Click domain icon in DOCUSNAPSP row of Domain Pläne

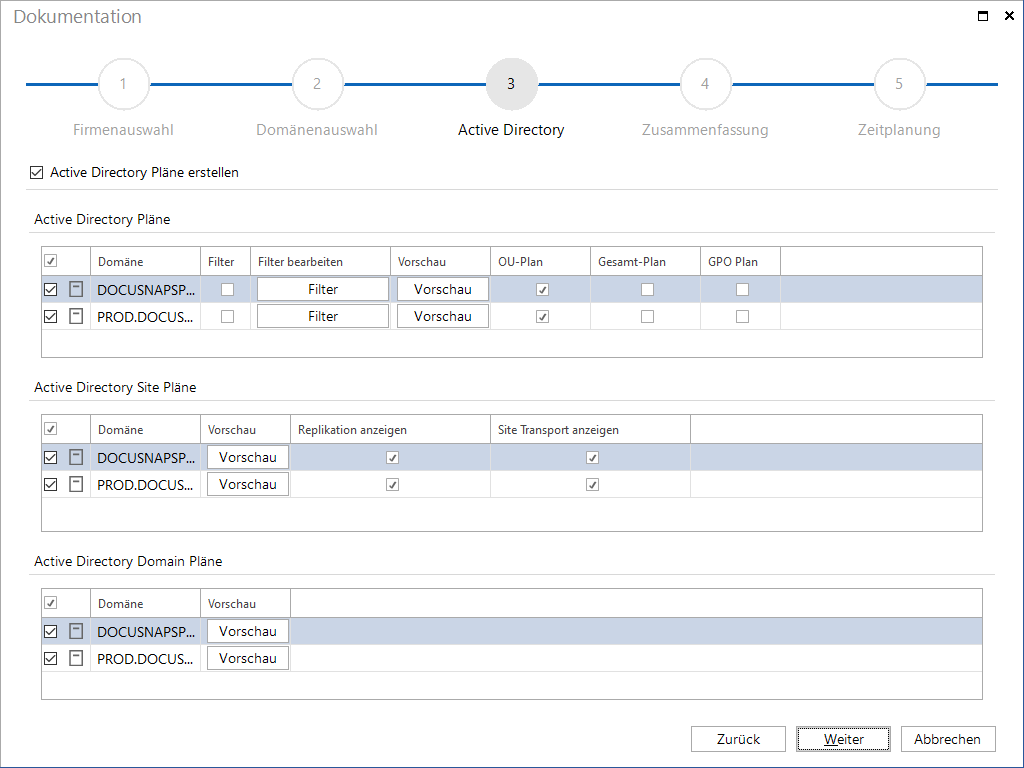(x=76, y=632)
